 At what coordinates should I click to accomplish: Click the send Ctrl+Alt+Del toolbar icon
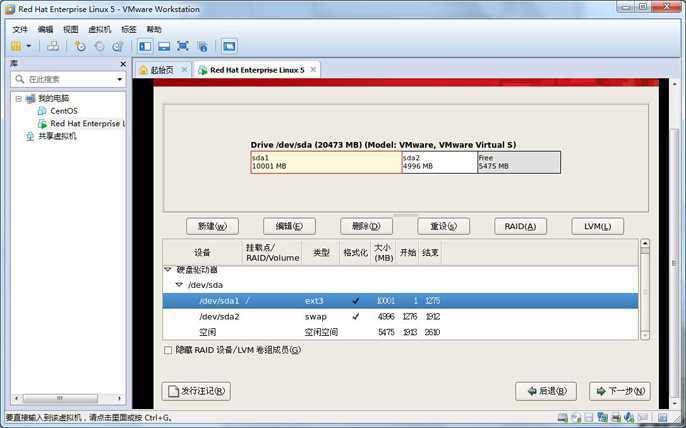(53, 46)
